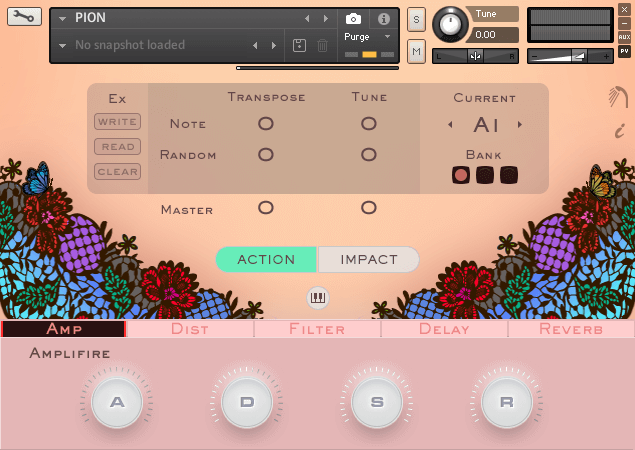Solo the instrument with the S button

(x=416, y=20)
